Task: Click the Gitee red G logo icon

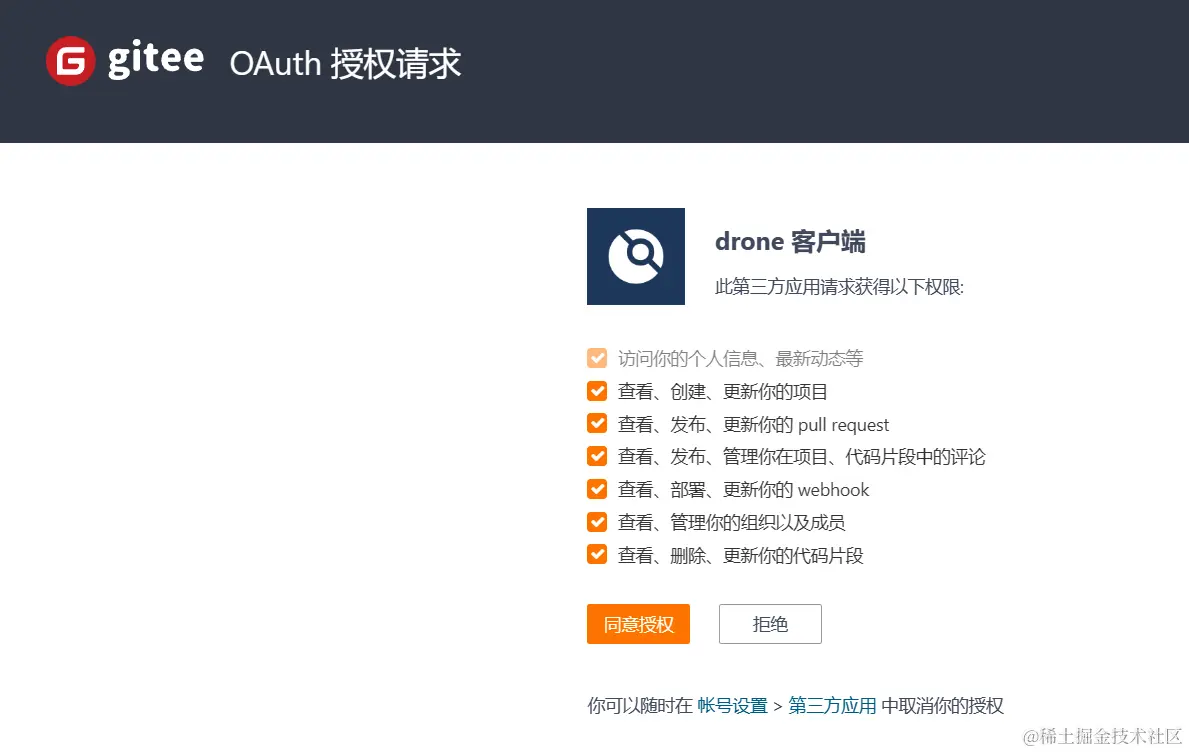Action: point(71,61)
